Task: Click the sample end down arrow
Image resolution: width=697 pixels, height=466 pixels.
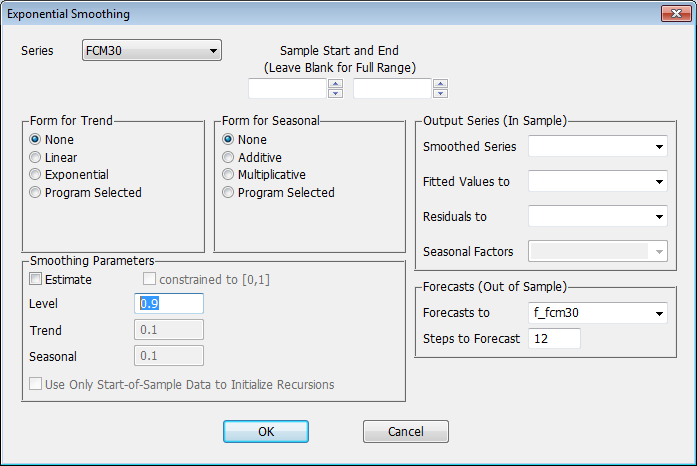Action: coord(440,94)
